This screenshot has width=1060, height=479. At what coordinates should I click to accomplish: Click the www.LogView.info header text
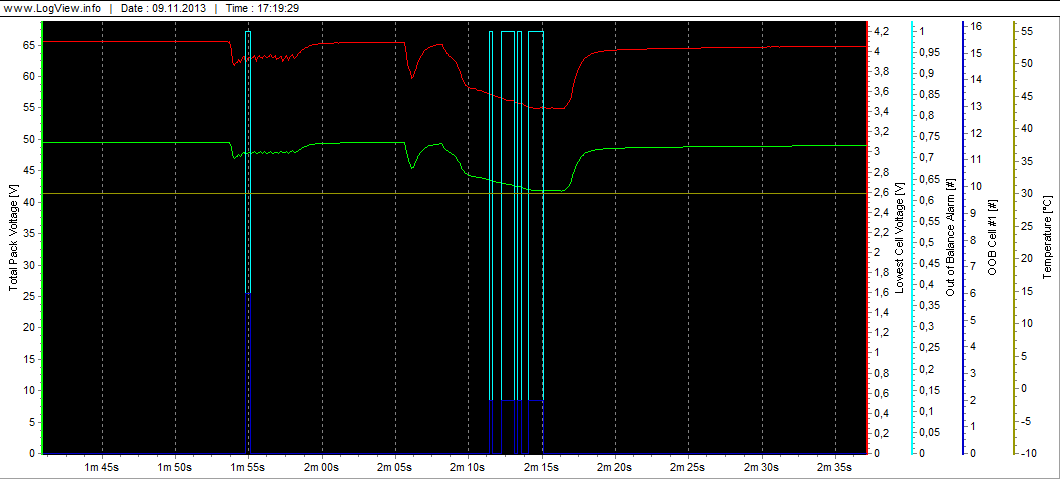tap(51, 8)
